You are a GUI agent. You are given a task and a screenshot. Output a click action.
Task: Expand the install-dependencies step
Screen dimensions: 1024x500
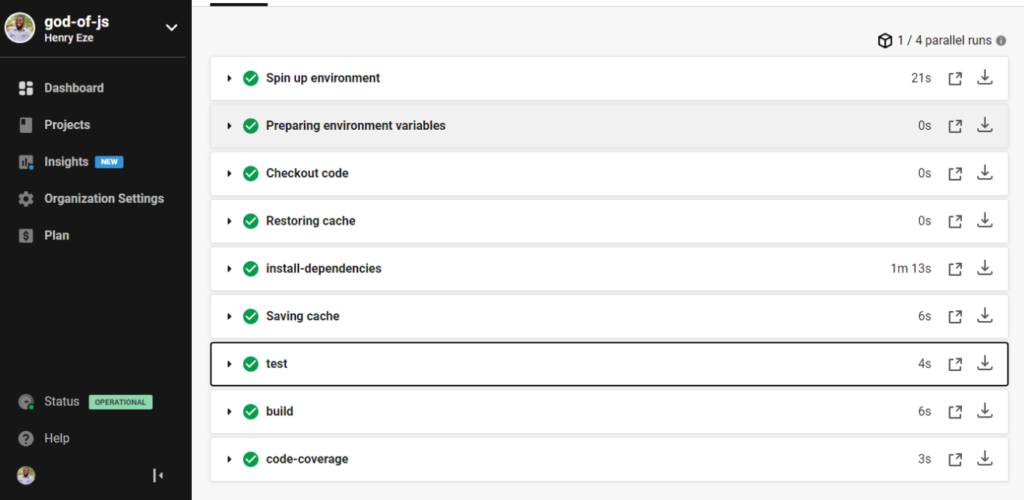pyautogui.click(x=229, y=269)
